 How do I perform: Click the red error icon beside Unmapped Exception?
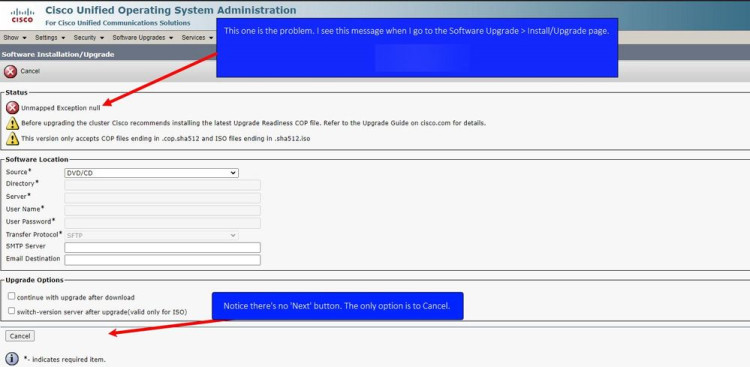[13, 108]
